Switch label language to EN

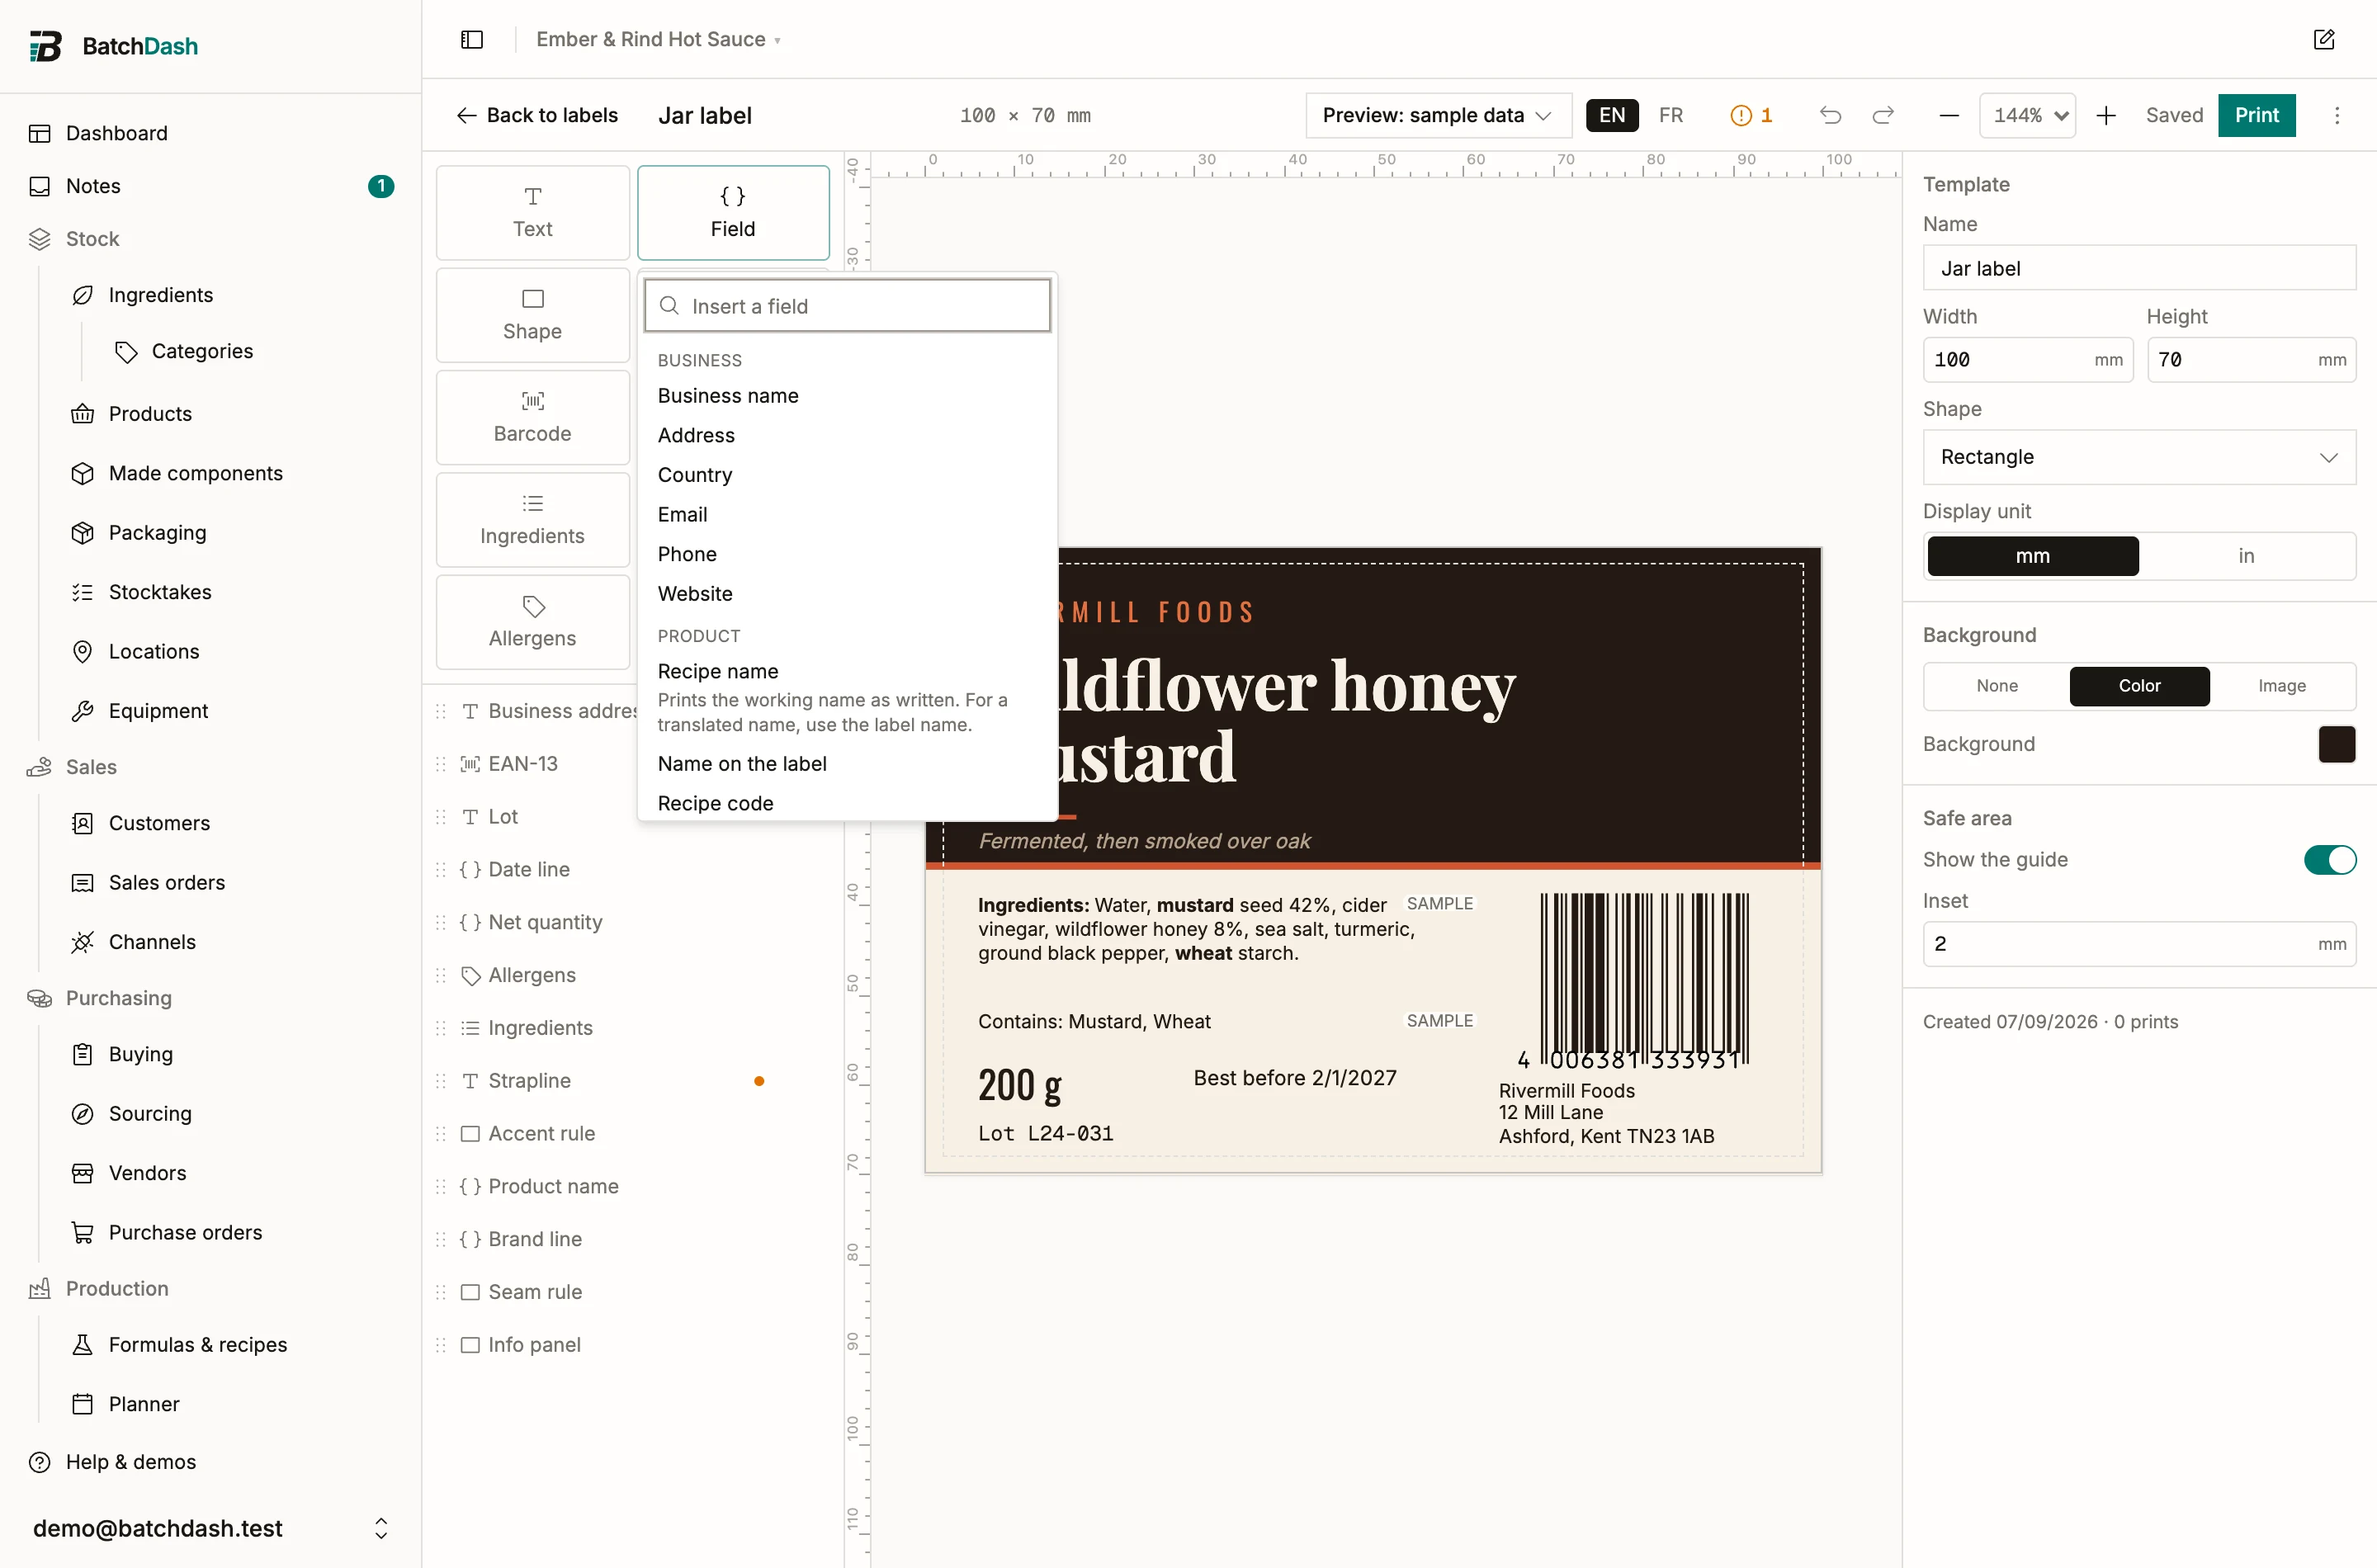[1612, 115]
